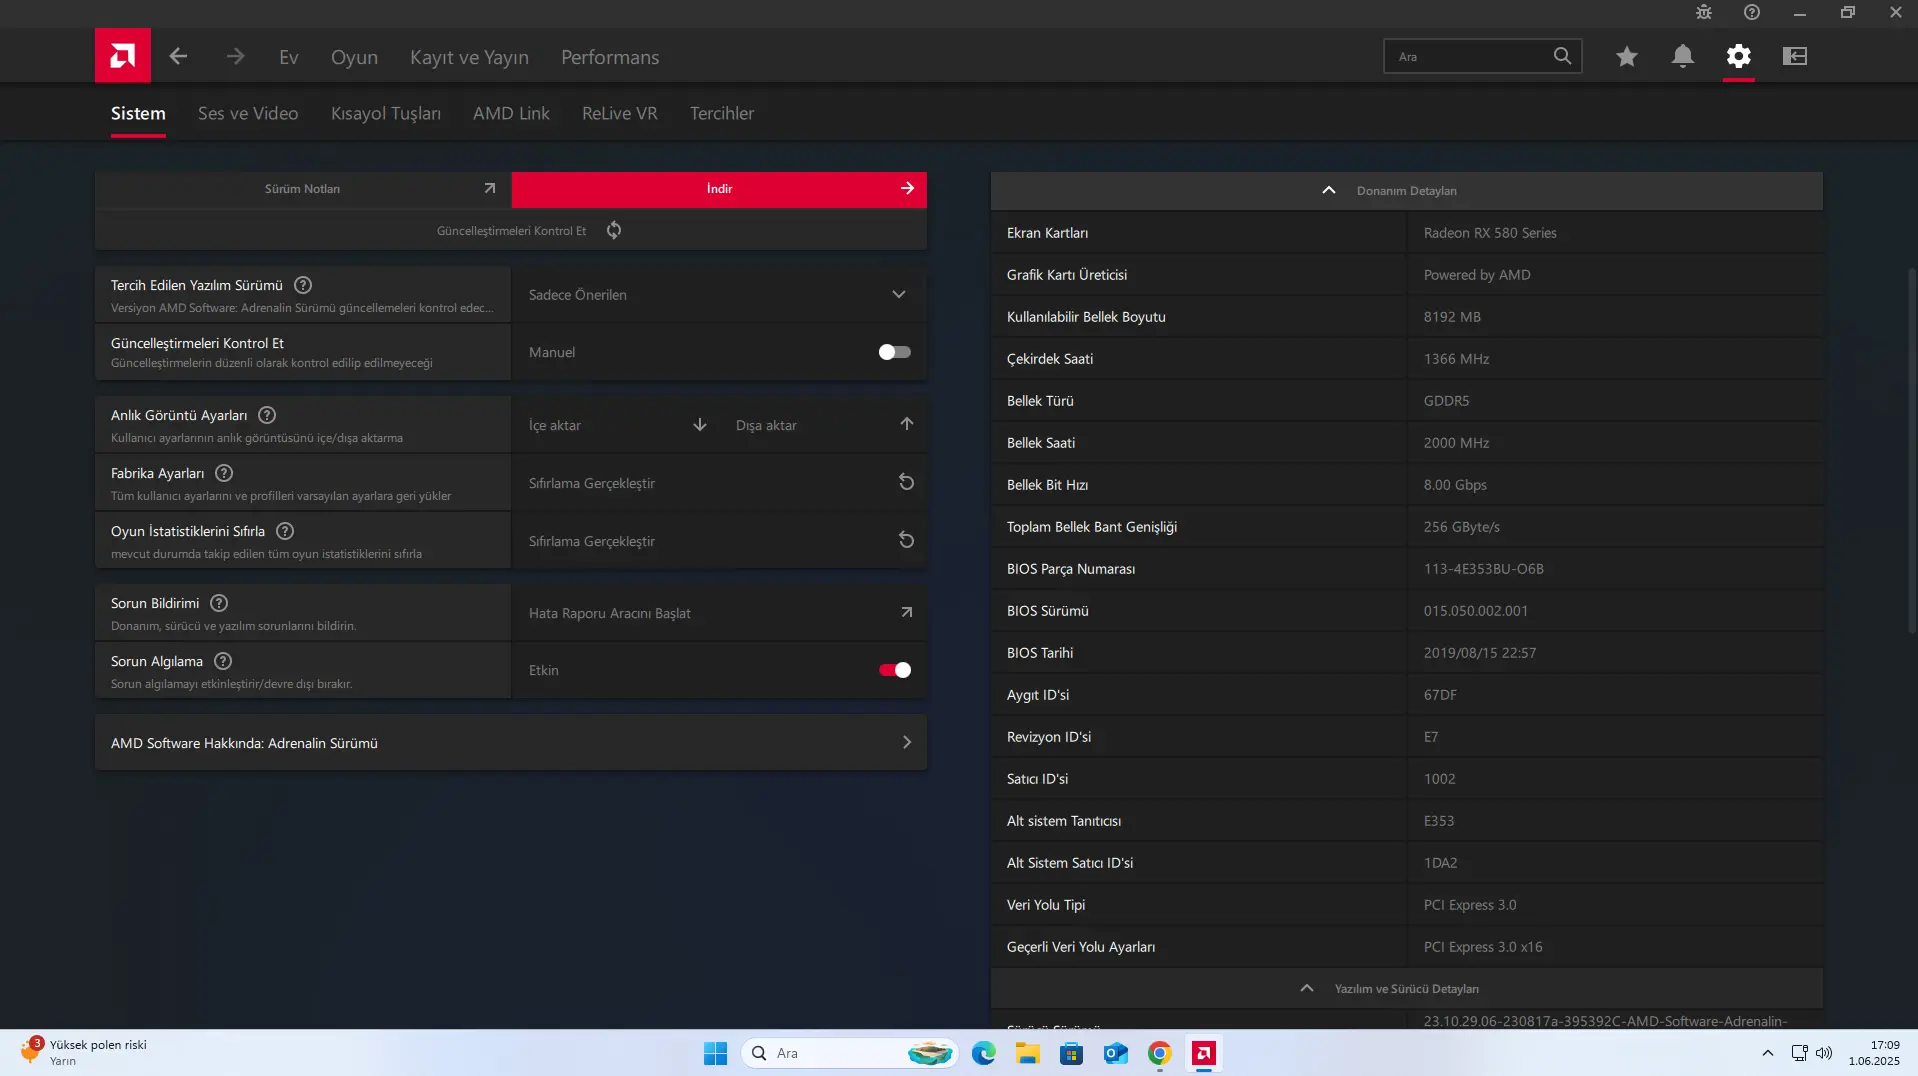Viewport: 1918px width, 1076px height.
Task: Open the Kısayol Tuşları tab
Action: tap(386, 113)
